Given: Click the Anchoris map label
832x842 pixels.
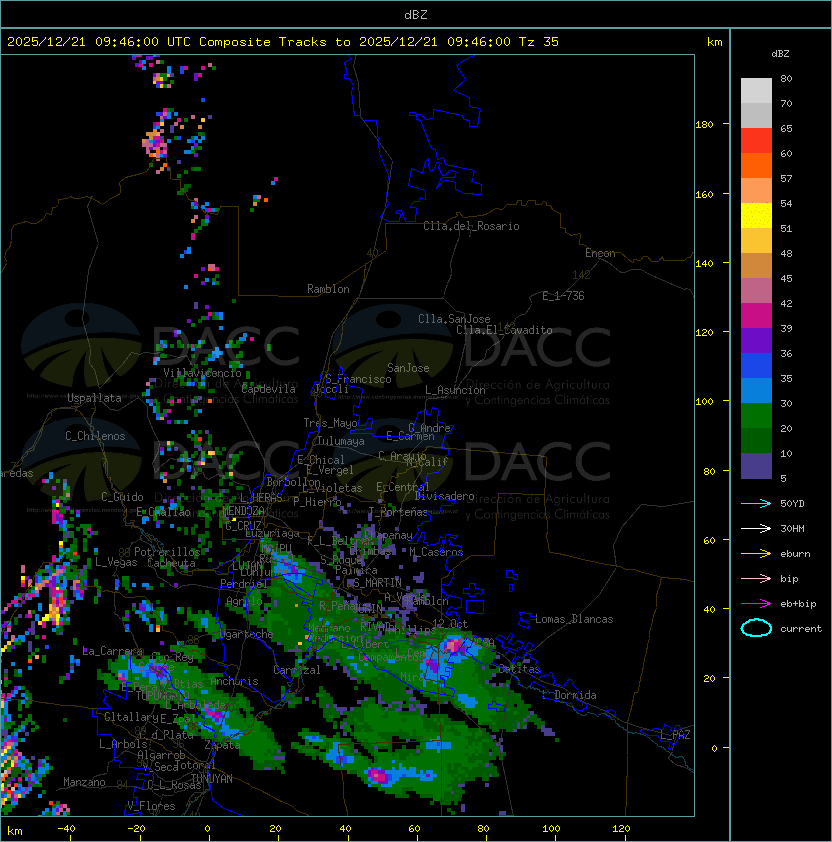Looking at the screenshot, I should coord(234,681).
